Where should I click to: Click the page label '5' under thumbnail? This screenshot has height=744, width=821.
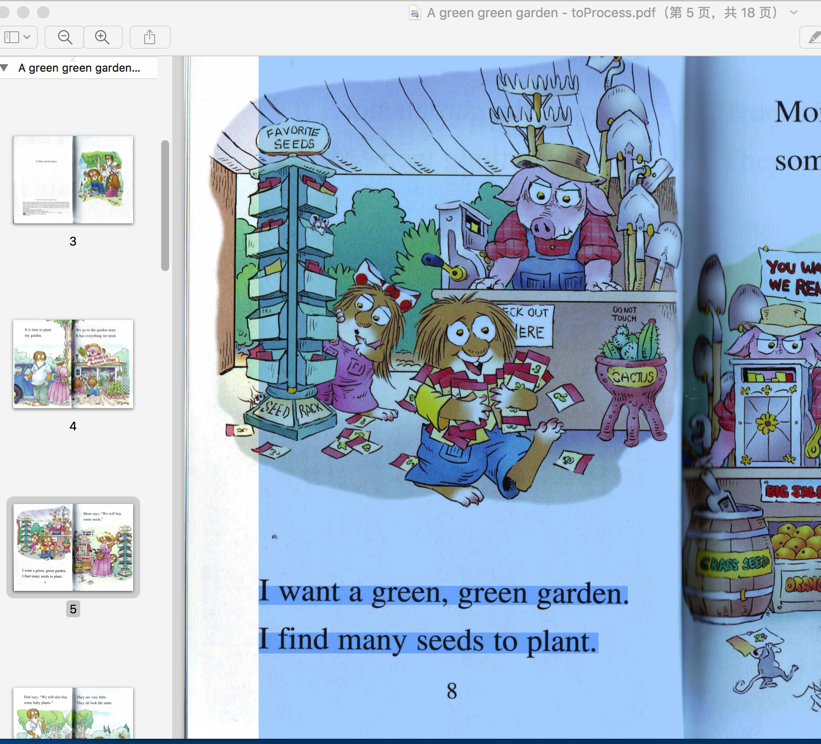pyautogui.click(x=73, y=609)
